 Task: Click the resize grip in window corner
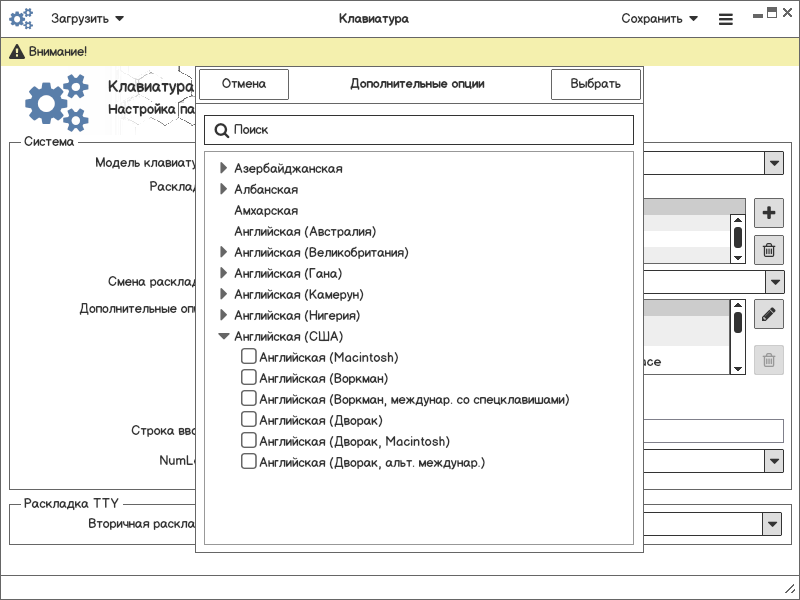pyautogui.click(x=789, y=589)
